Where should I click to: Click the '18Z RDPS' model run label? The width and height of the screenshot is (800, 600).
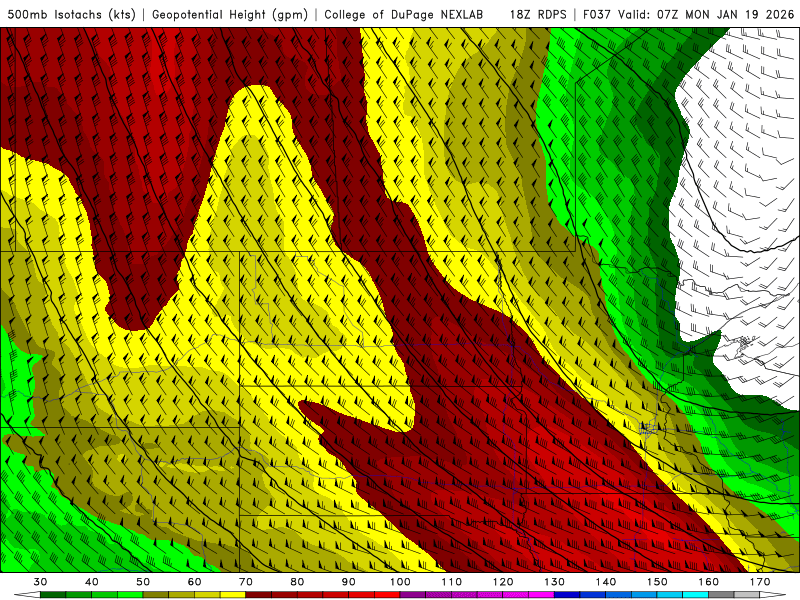[538, 15]
